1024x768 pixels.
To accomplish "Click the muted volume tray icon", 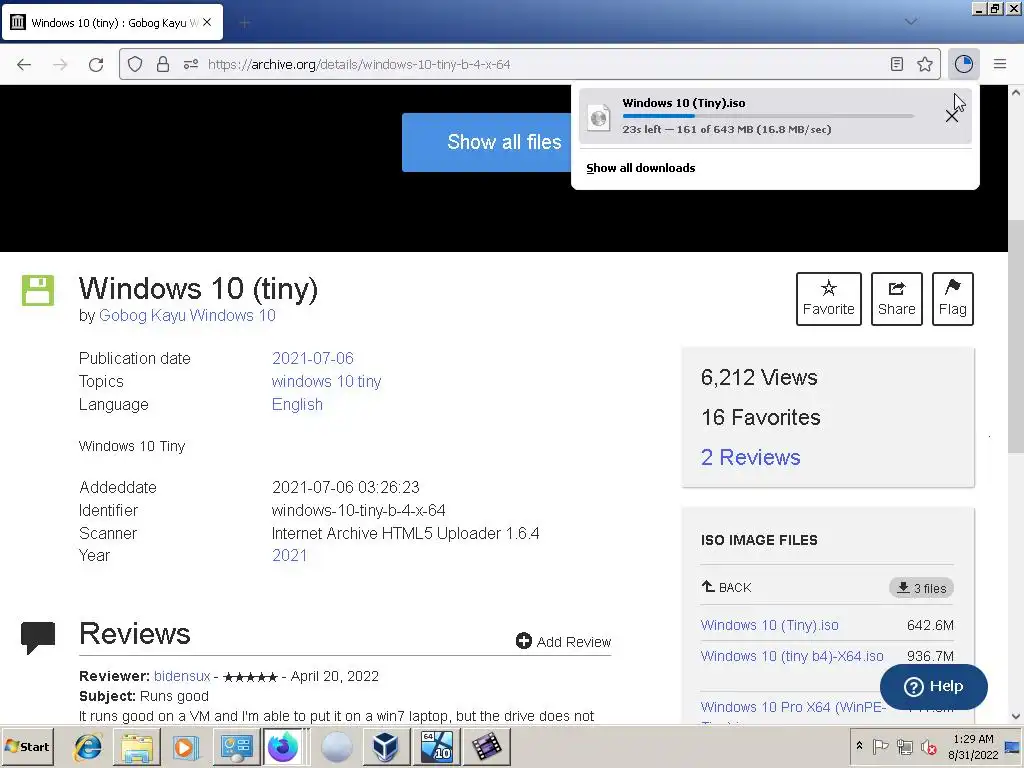I will (x=929, y=746).
